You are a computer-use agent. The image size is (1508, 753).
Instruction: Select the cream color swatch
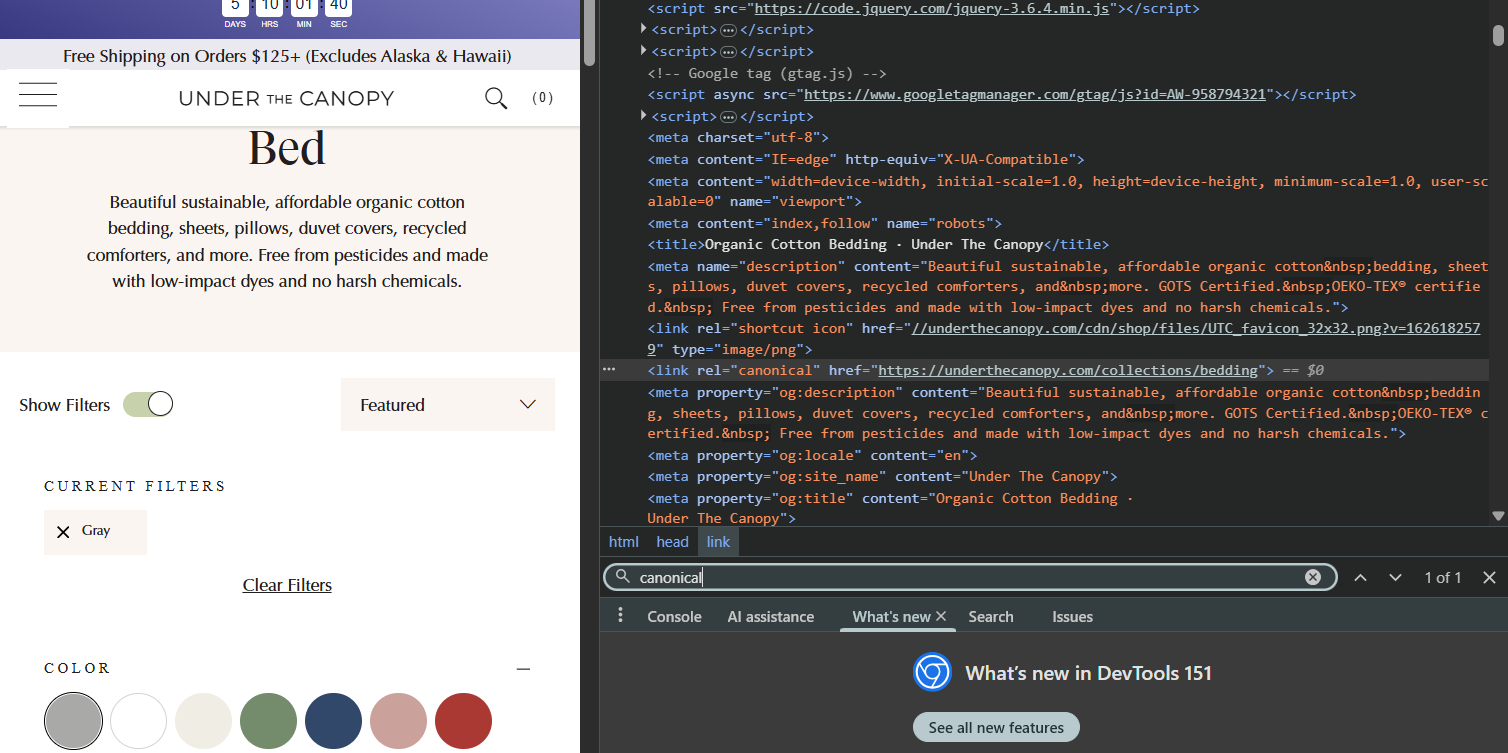[203, 721]
